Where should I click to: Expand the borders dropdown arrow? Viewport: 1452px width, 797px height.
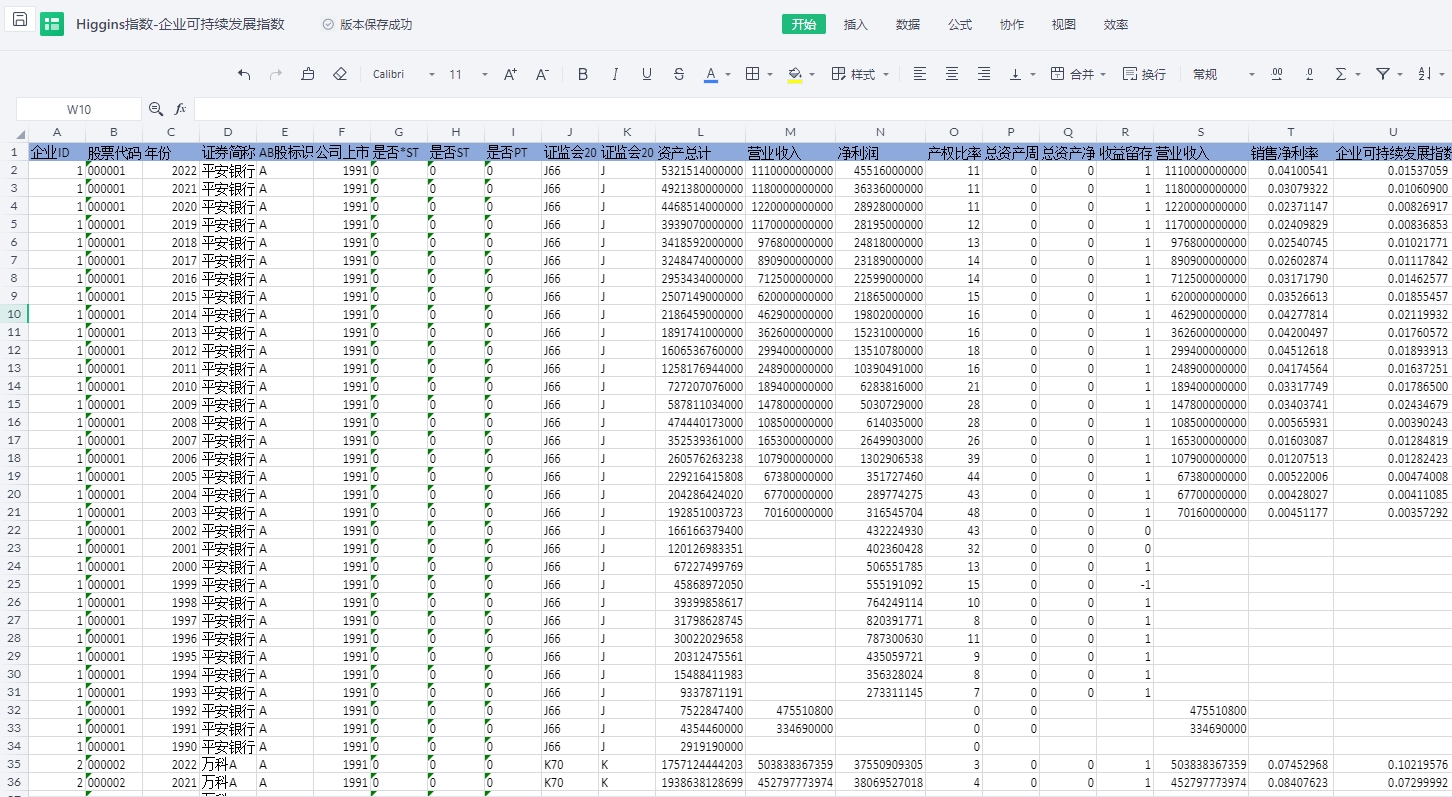point(770,75)
